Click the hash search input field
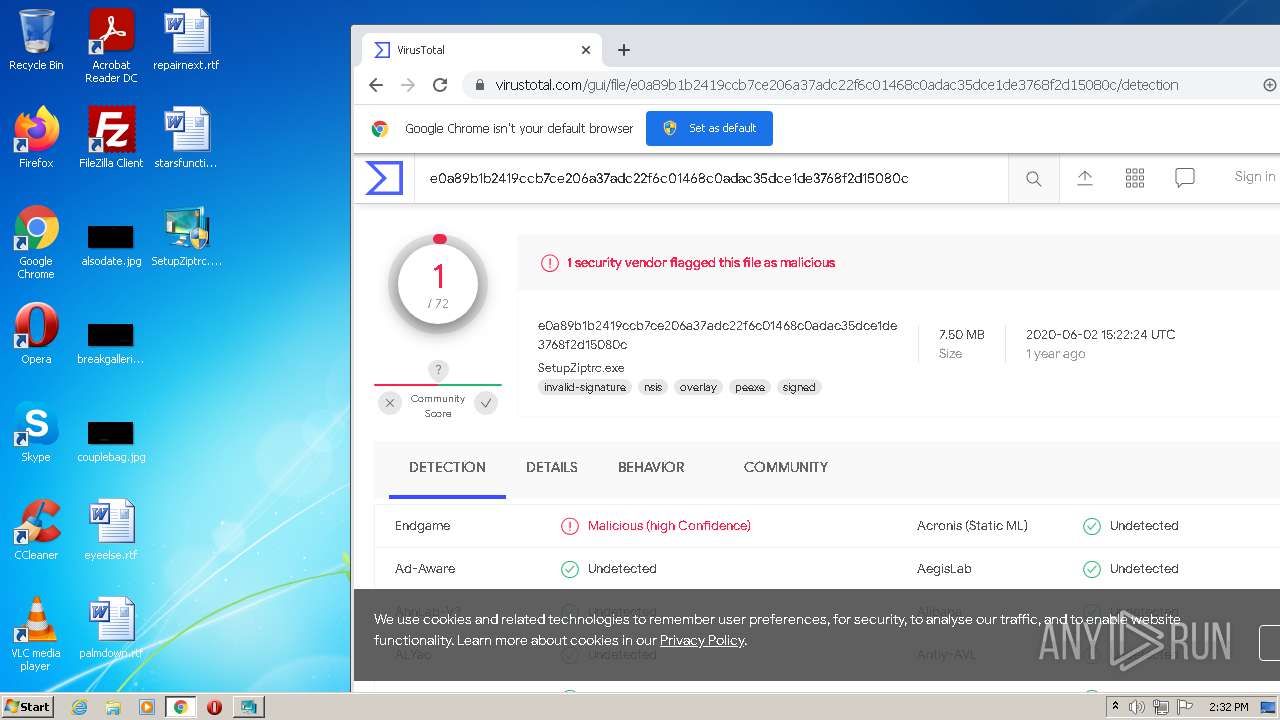The height and width of the screenshot is (720, 1280). click(711, 178)
